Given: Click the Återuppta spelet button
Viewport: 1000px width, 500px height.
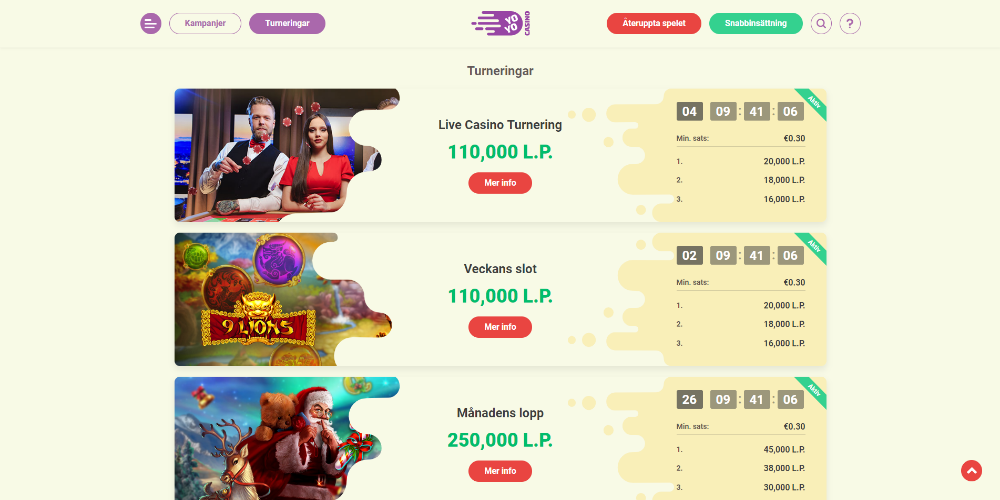Looking at the screenshot, I should pos(654,24).
